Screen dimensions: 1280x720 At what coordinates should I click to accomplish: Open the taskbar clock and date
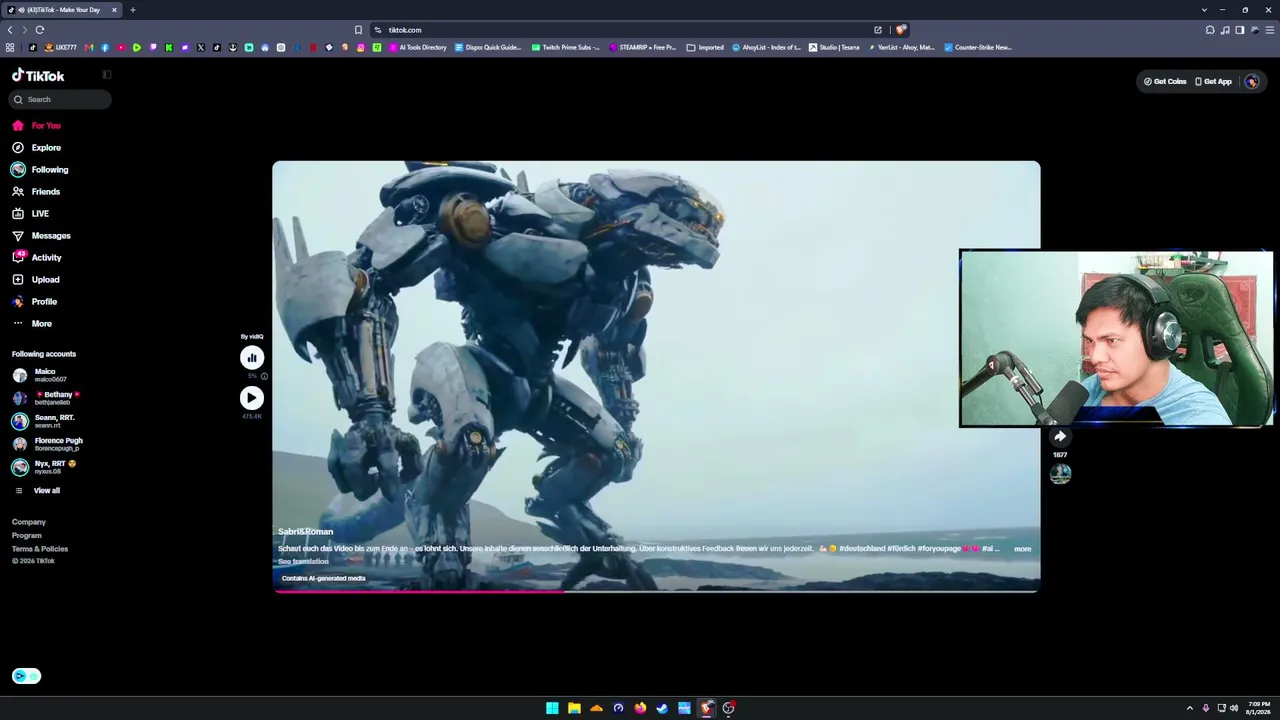pyautogui.click(x=1259, y=708)
